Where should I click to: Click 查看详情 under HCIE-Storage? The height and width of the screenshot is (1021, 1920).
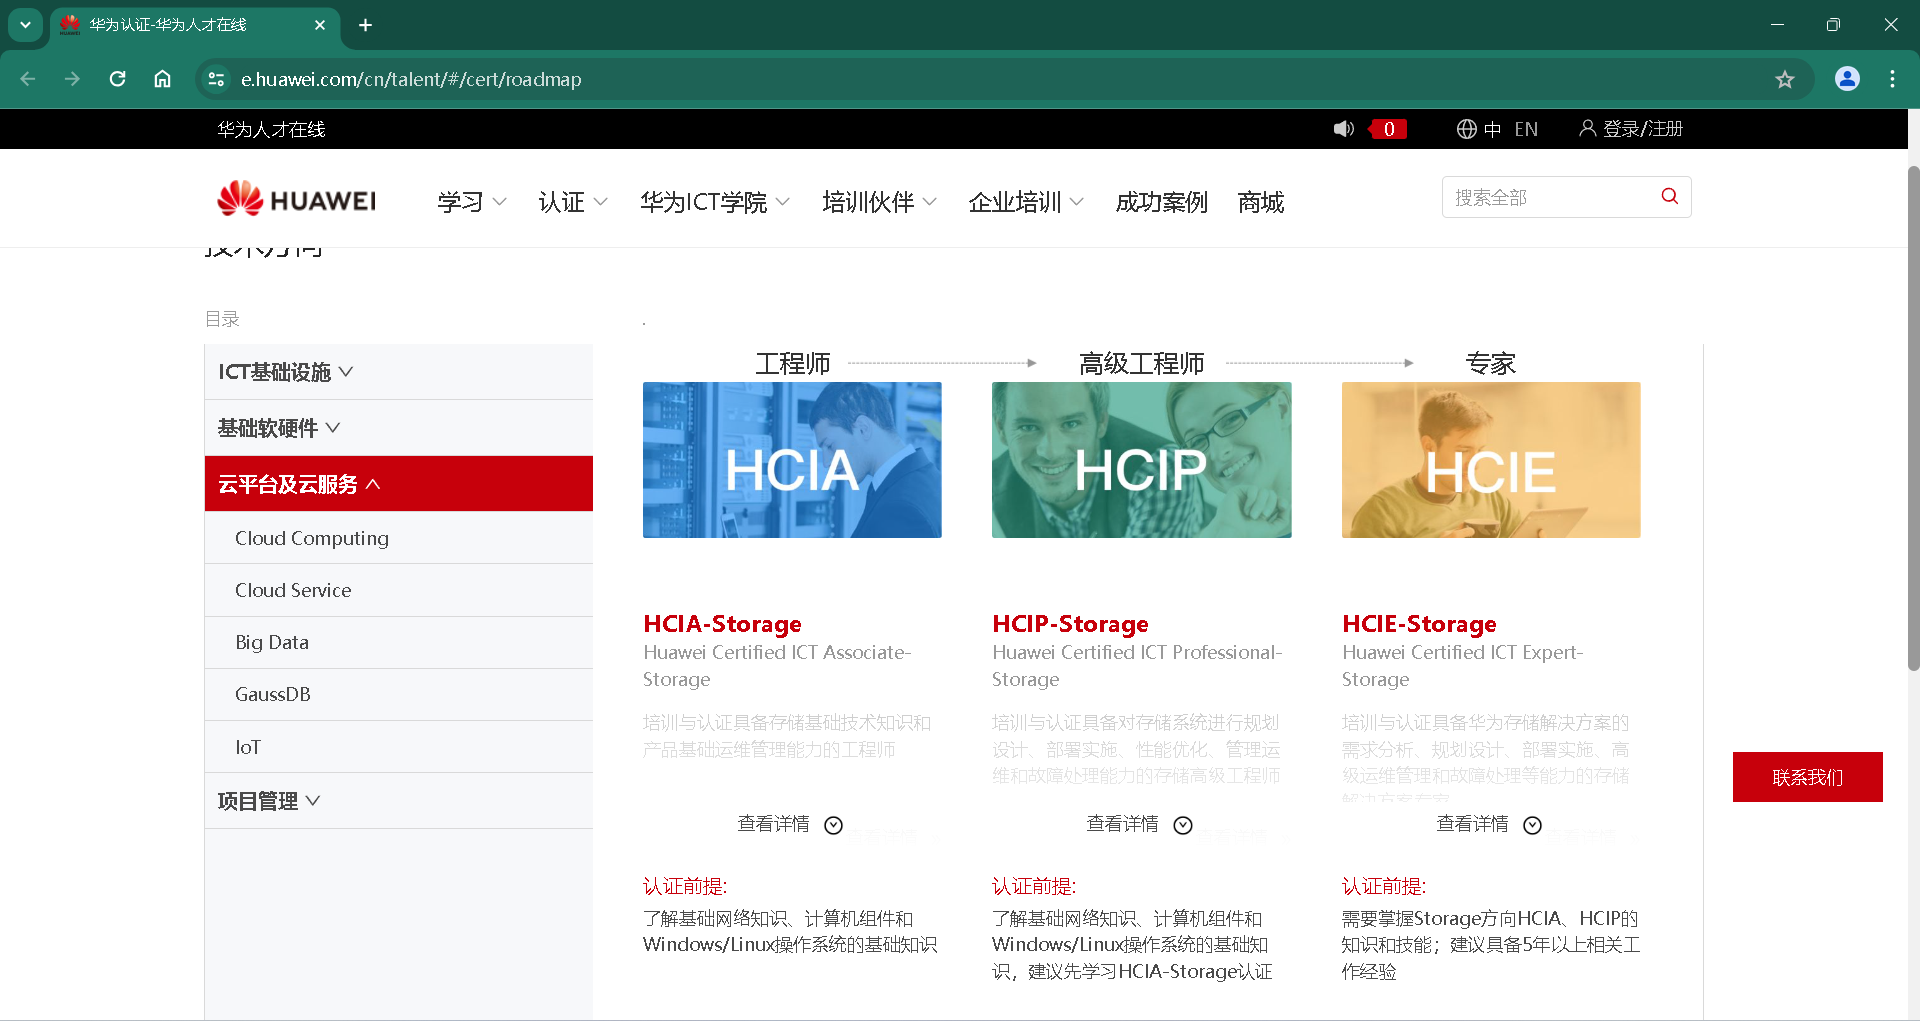[x=1472, y=824]
